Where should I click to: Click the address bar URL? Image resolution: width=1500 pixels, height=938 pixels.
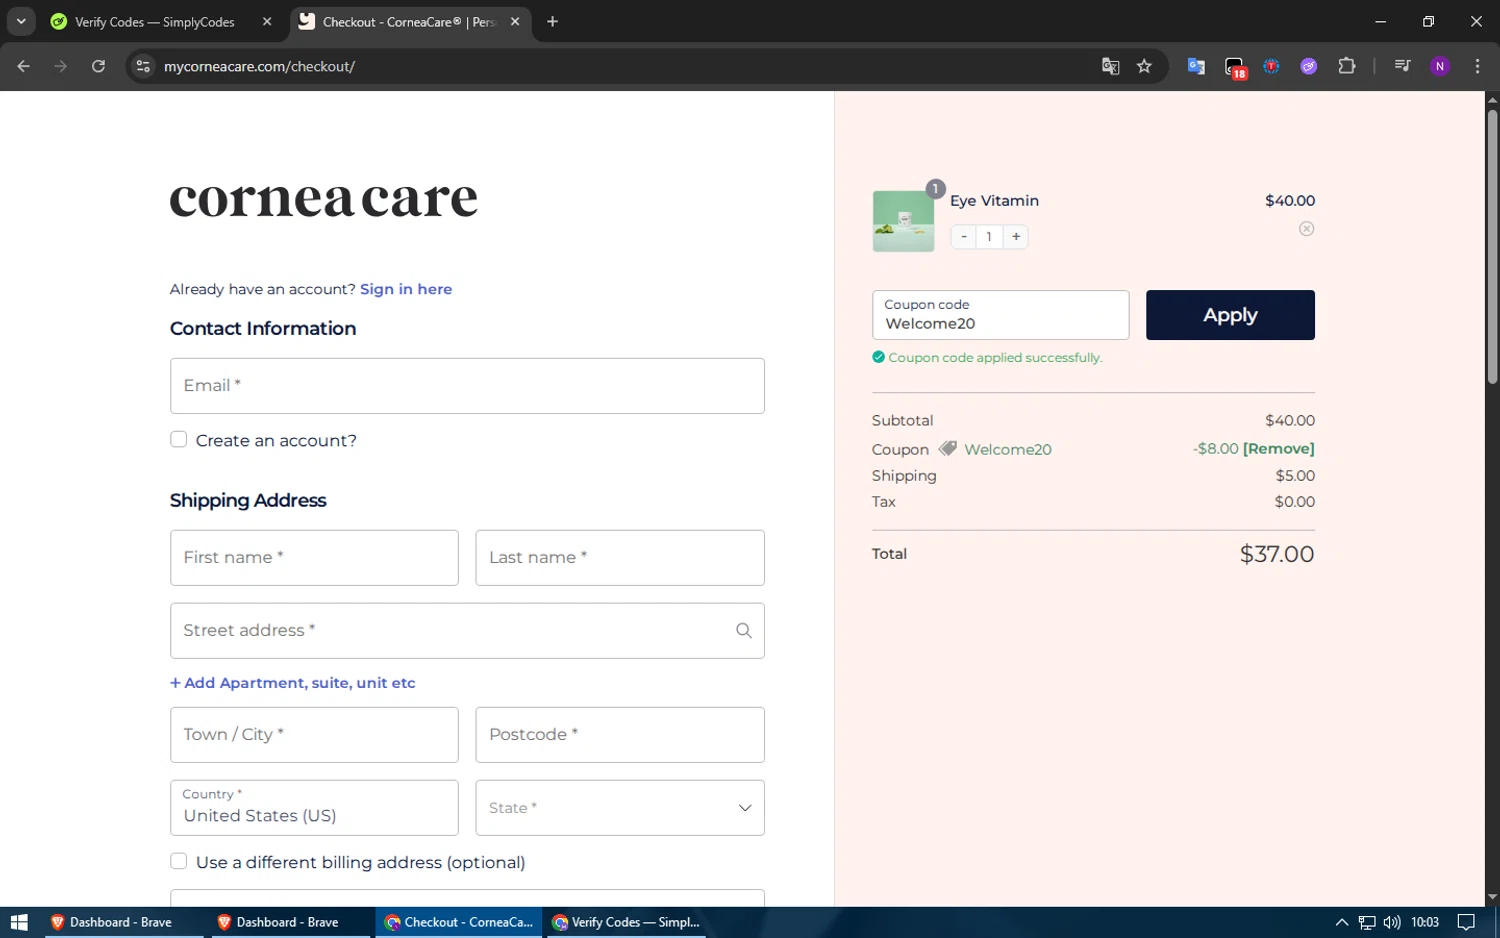point(259,66)
